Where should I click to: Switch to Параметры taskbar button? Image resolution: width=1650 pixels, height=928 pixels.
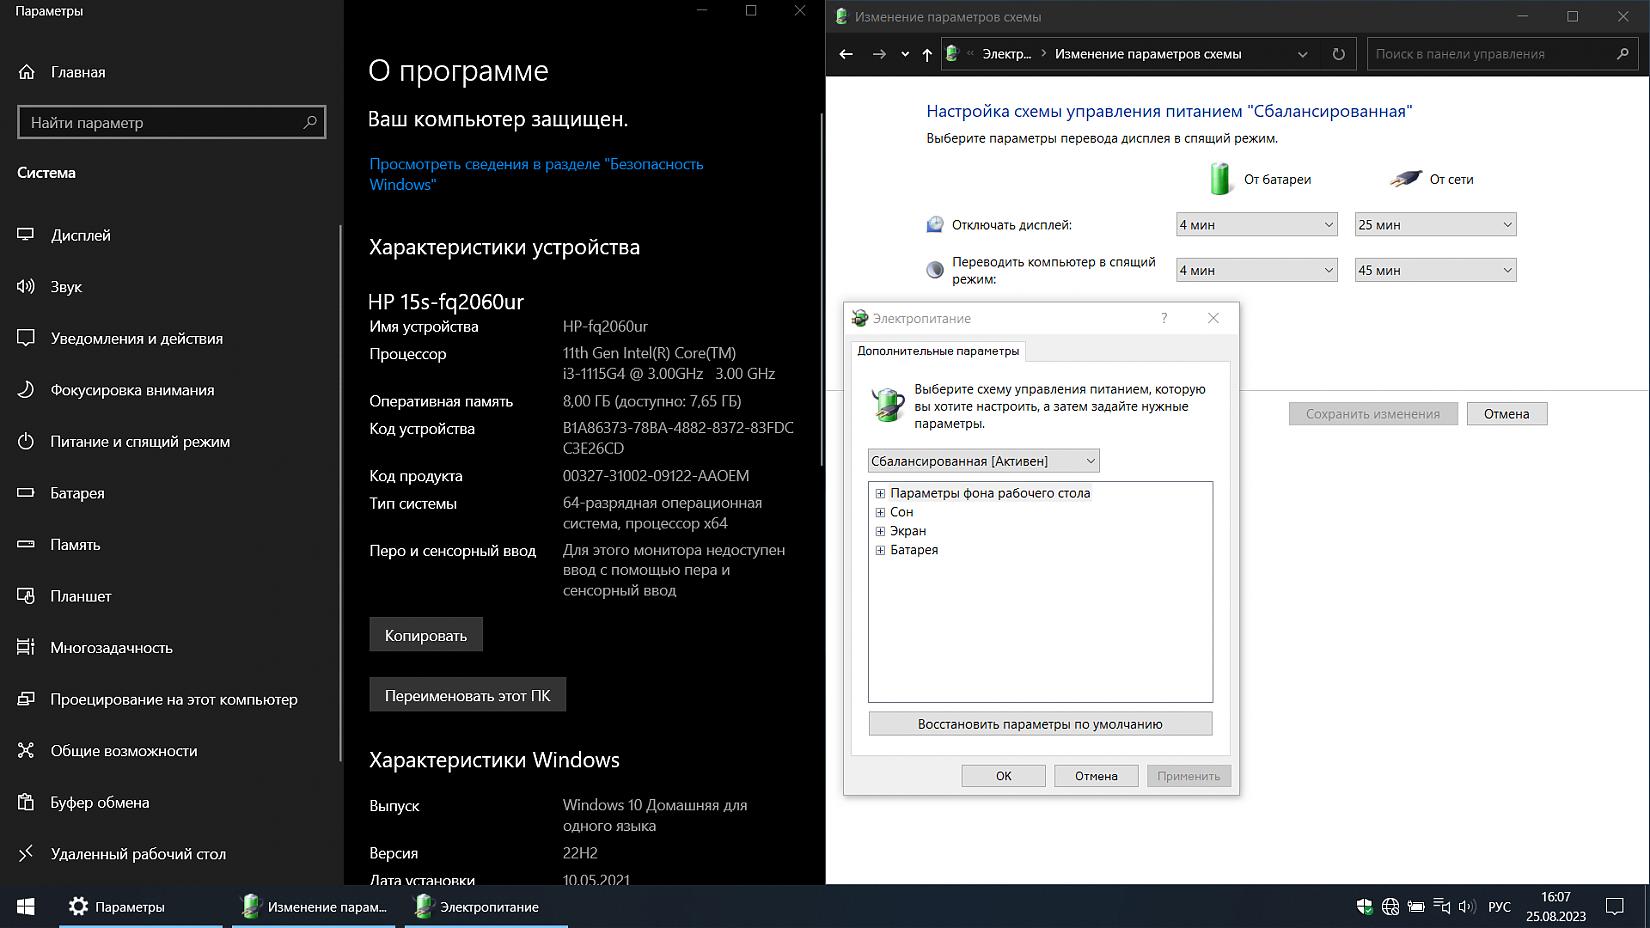(x=141, y=906)
